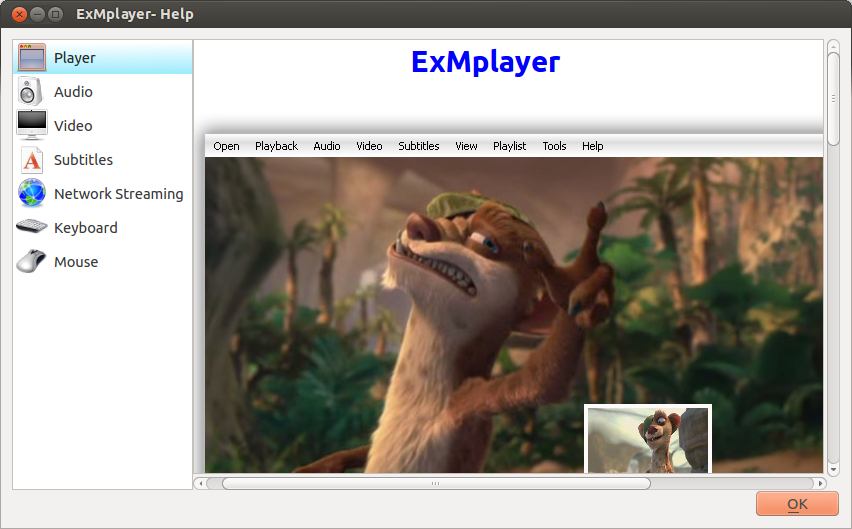Open the Video help section
Viewport: 852px width, 529px height.
(x=103, y=125)
